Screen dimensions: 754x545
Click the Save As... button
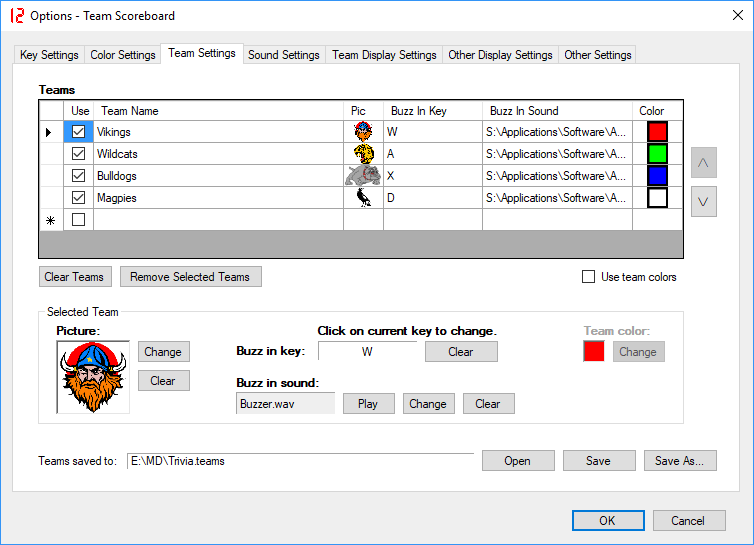click(680, 461)
